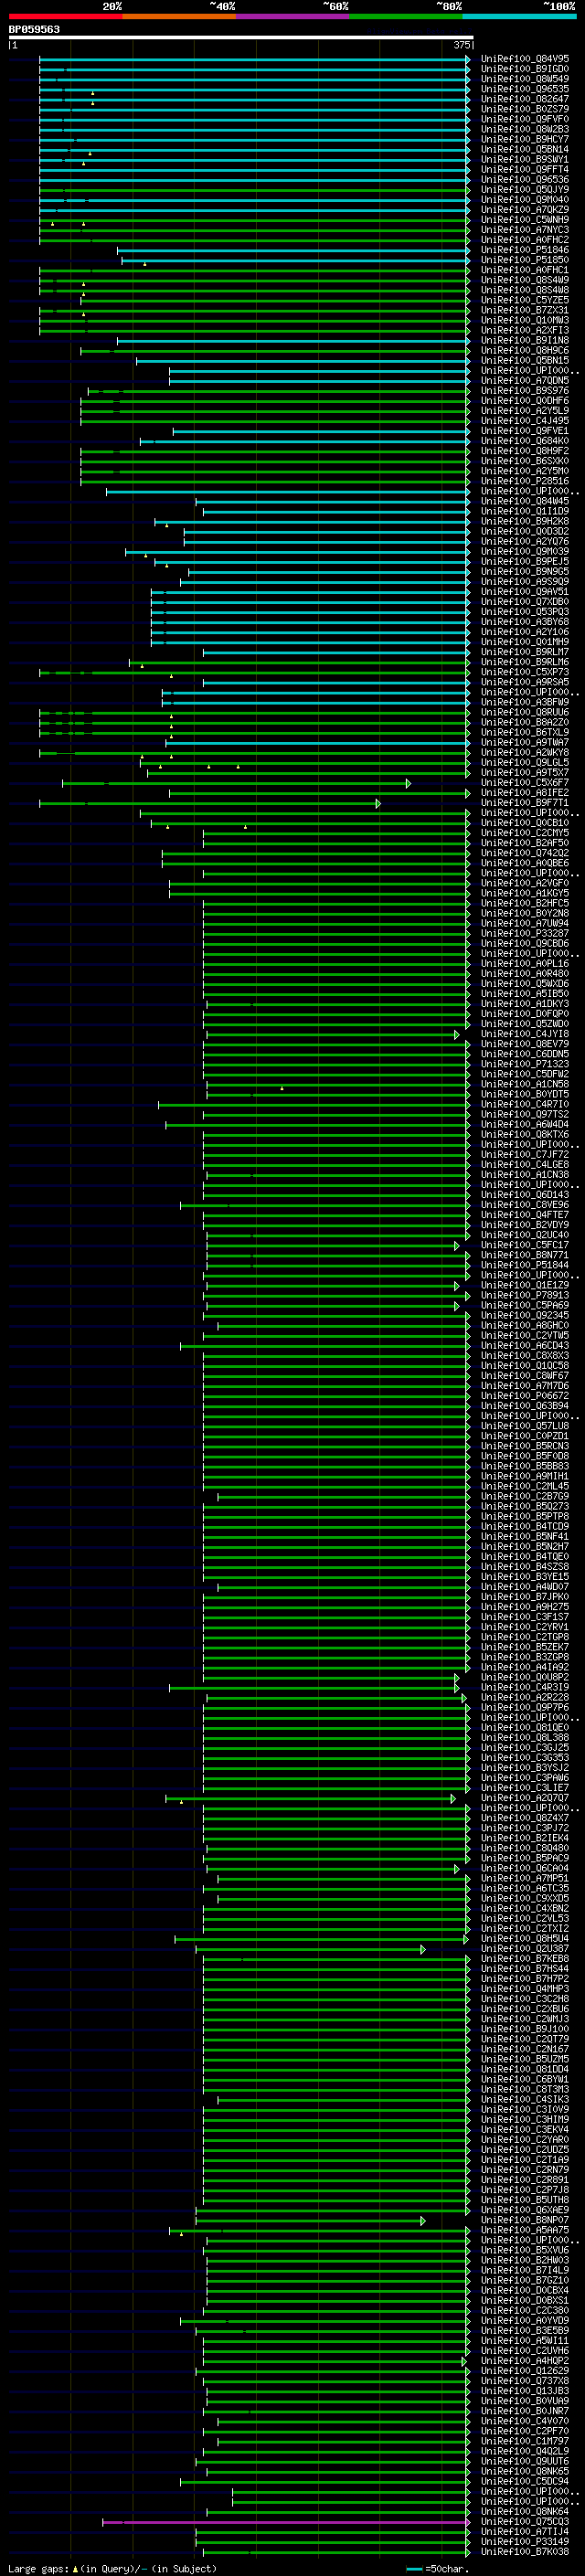Click hit label UniRef100_C5YZE5
Screen dimensions: 585x2576
(525, 300)
